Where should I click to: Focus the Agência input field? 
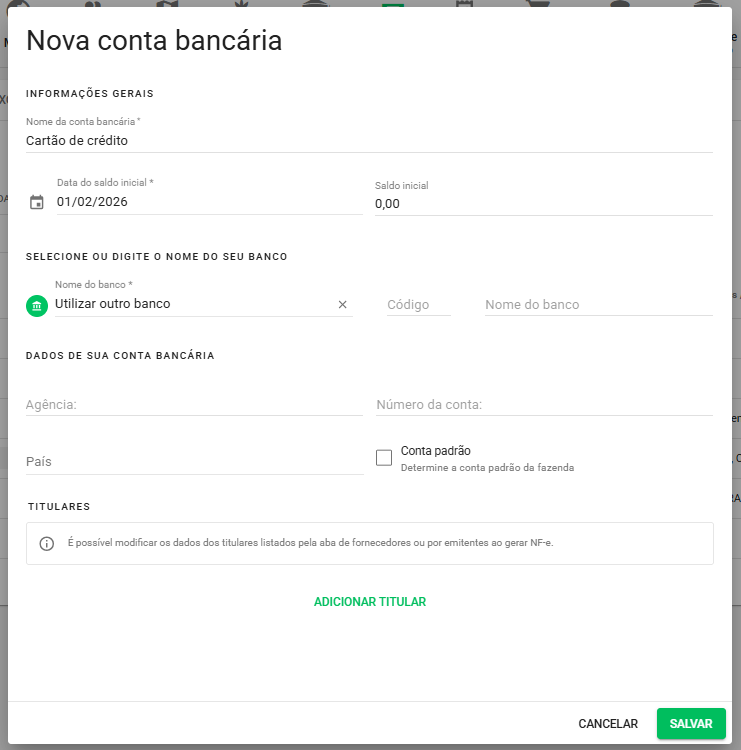click(x=194, y=405)
